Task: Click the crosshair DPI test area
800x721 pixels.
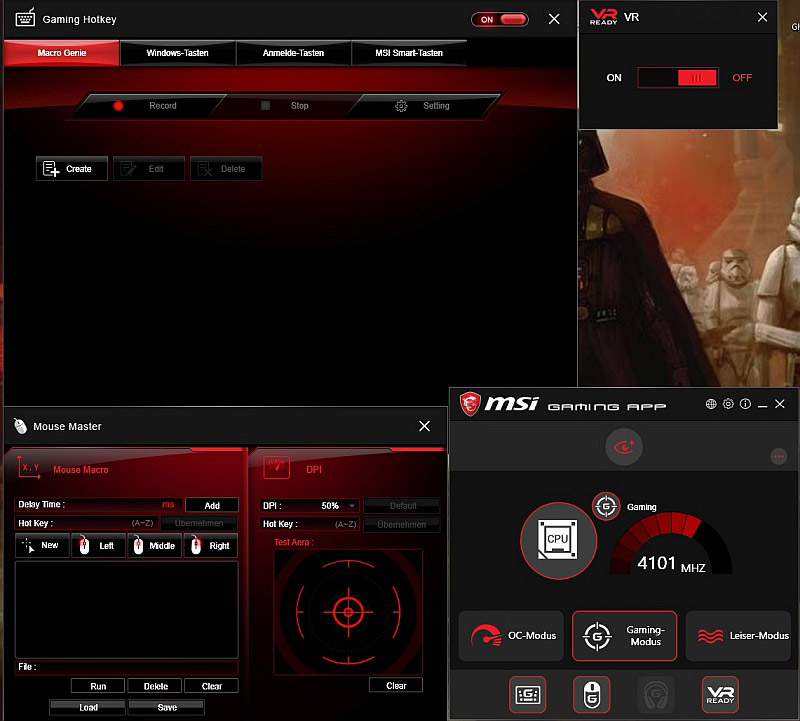Action: pos(348,611)
